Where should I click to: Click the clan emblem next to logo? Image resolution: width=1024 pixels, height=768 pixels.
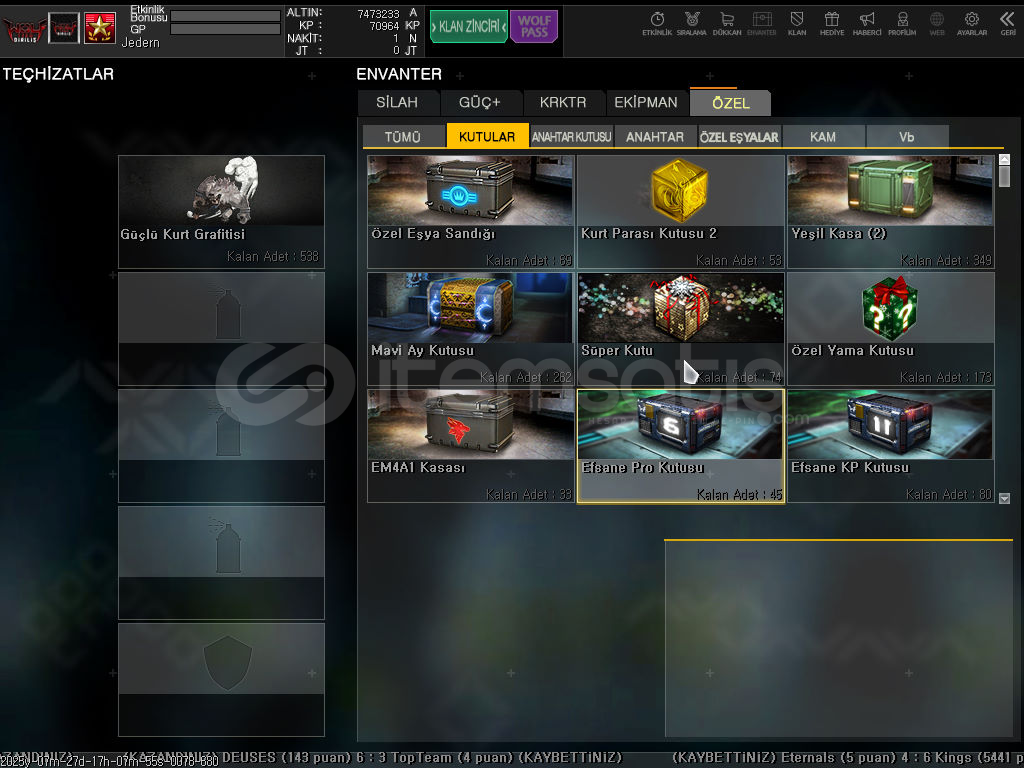[x=64, y=28]
